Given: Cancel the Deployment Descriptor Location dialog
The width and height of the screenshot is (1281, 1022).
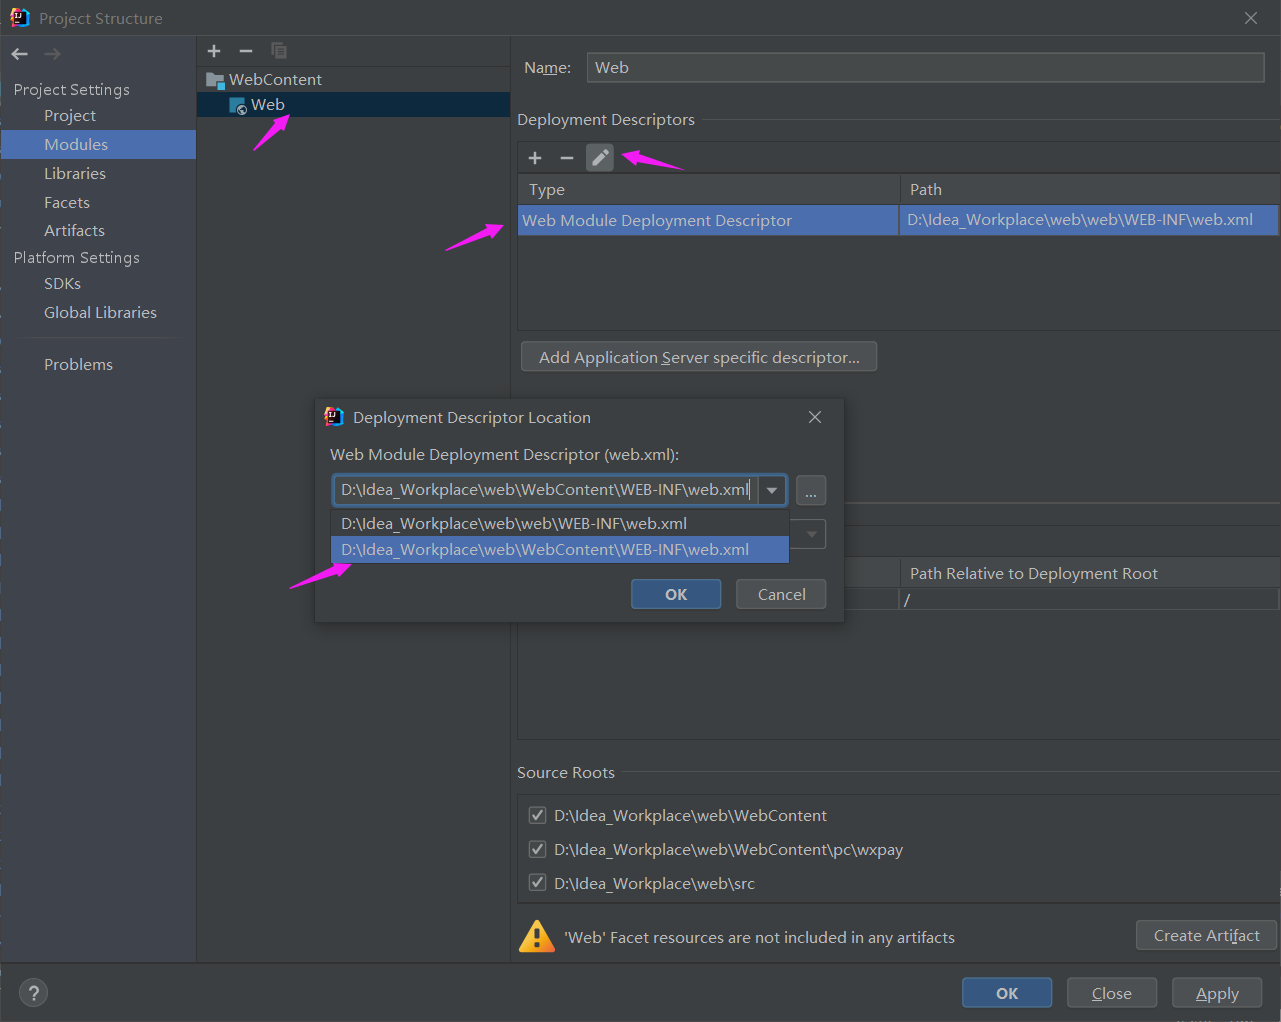Looking at the screenshot, I should (x=781, y=594).
